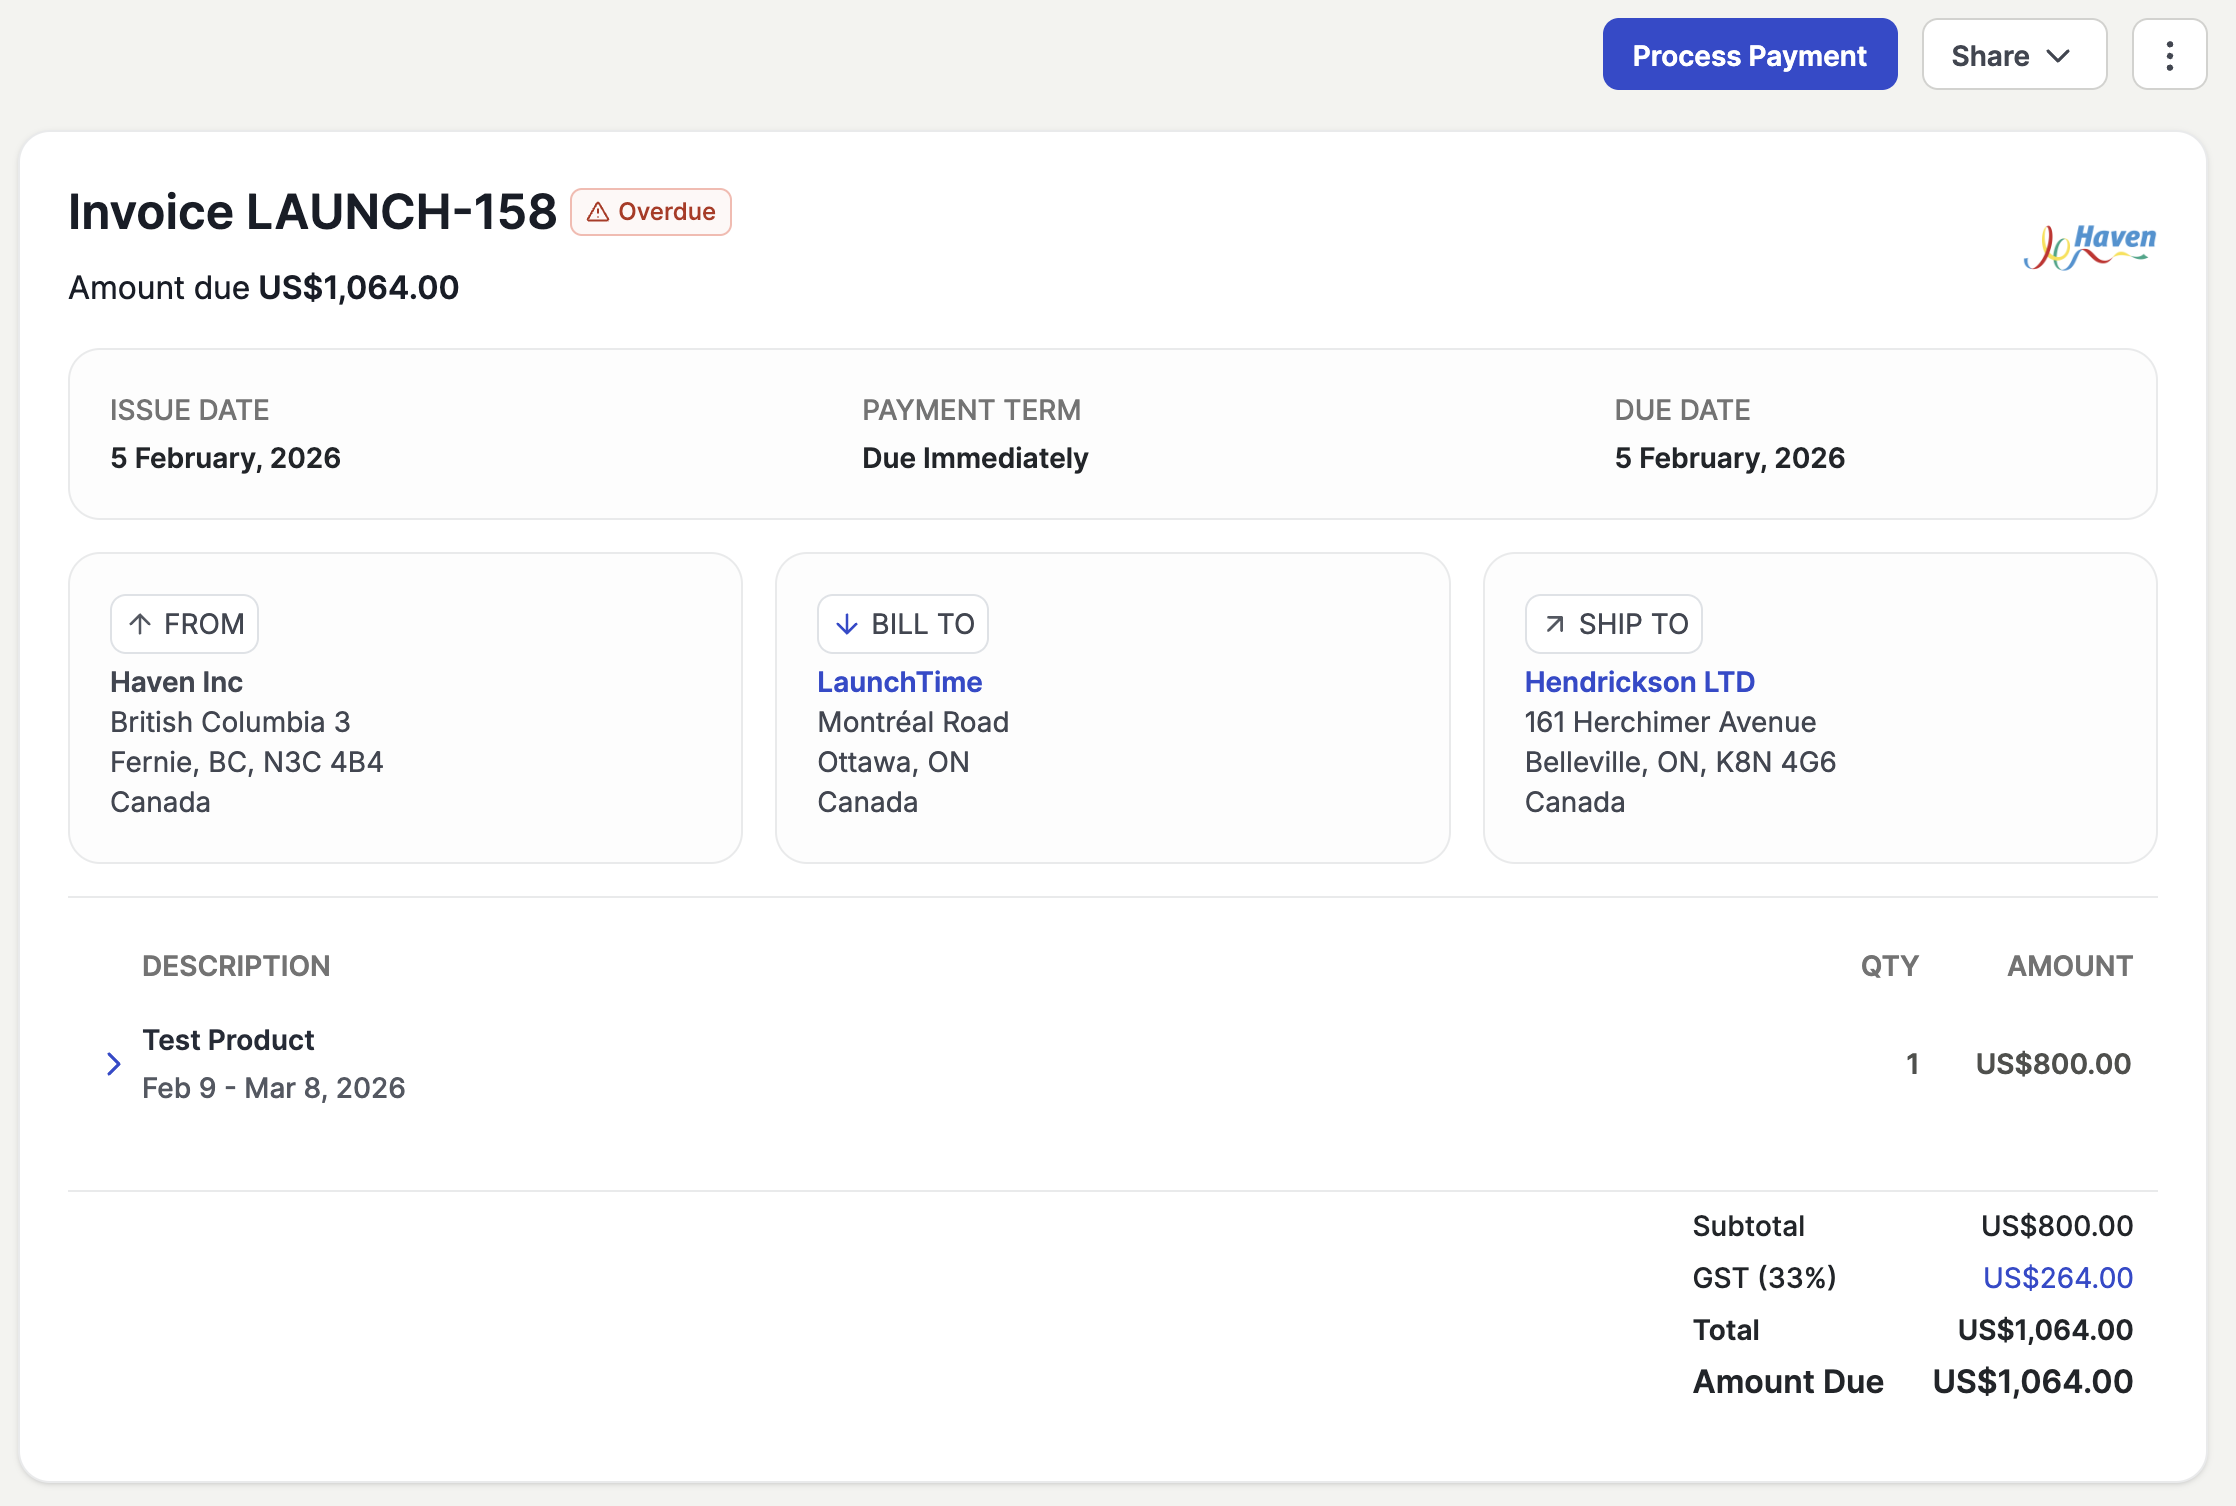Click the three-dot more options icon
This screenshot has width=2236, height=1506.
[2169, 55]
